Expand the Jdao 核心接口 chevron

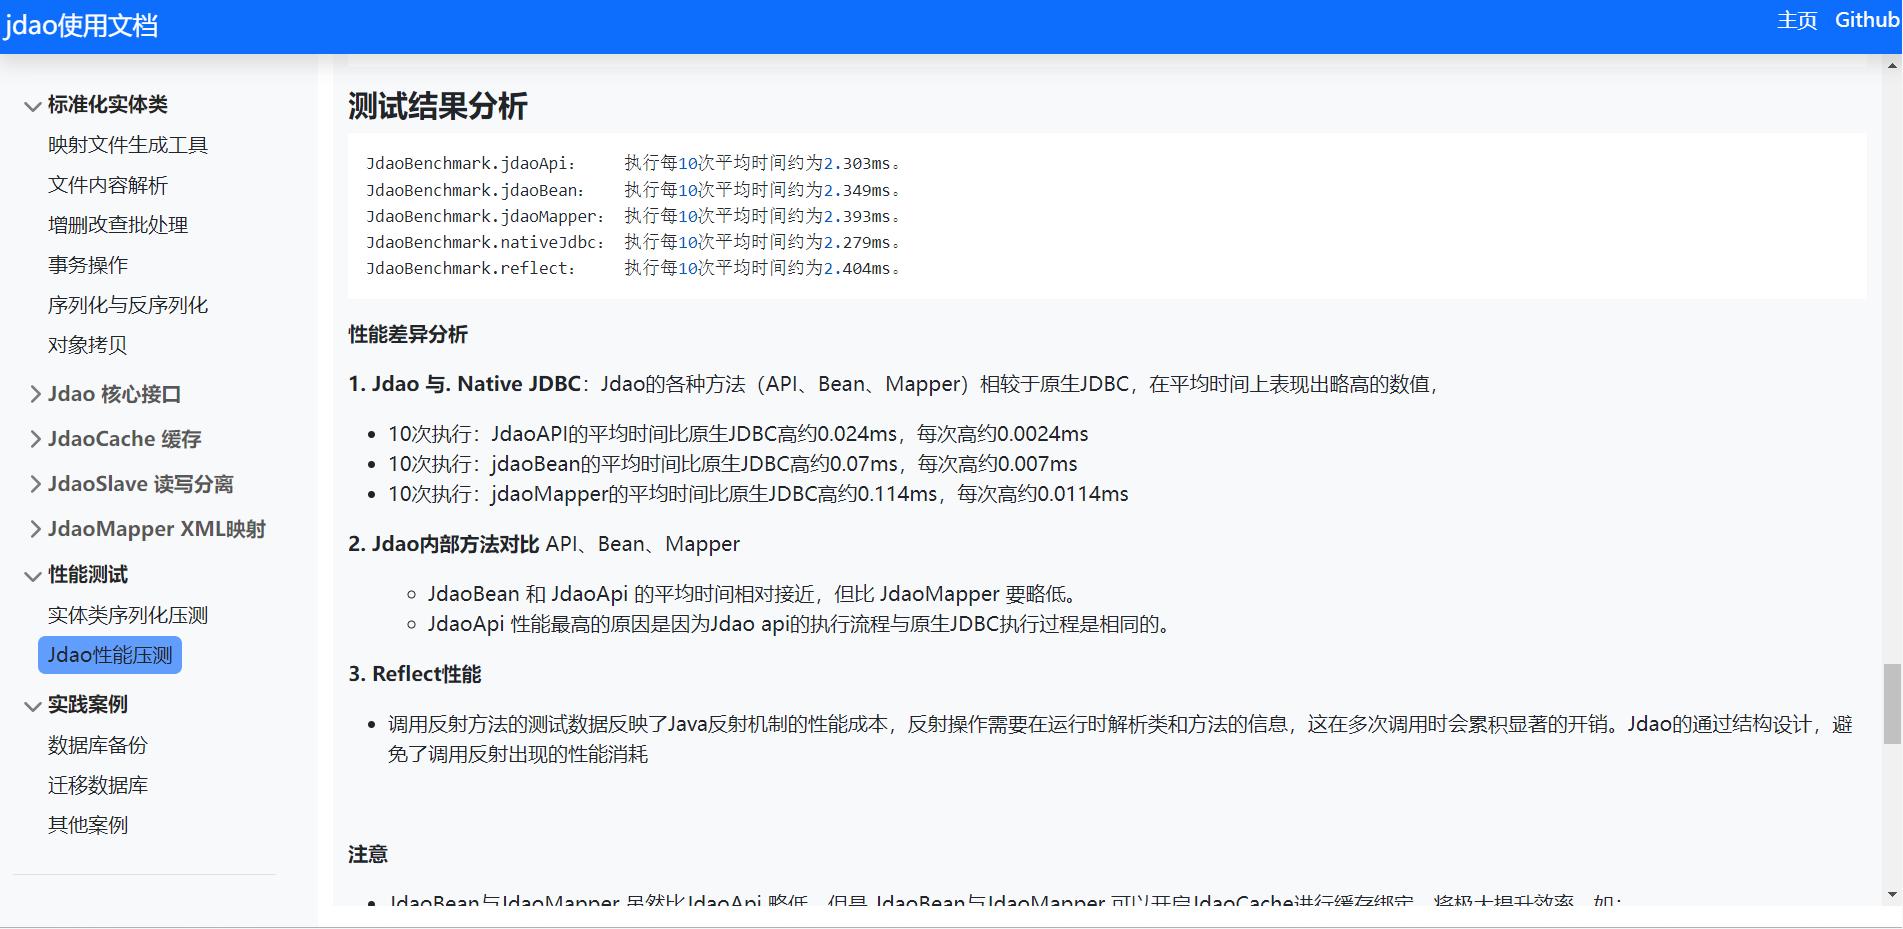[x=35, y=394]
